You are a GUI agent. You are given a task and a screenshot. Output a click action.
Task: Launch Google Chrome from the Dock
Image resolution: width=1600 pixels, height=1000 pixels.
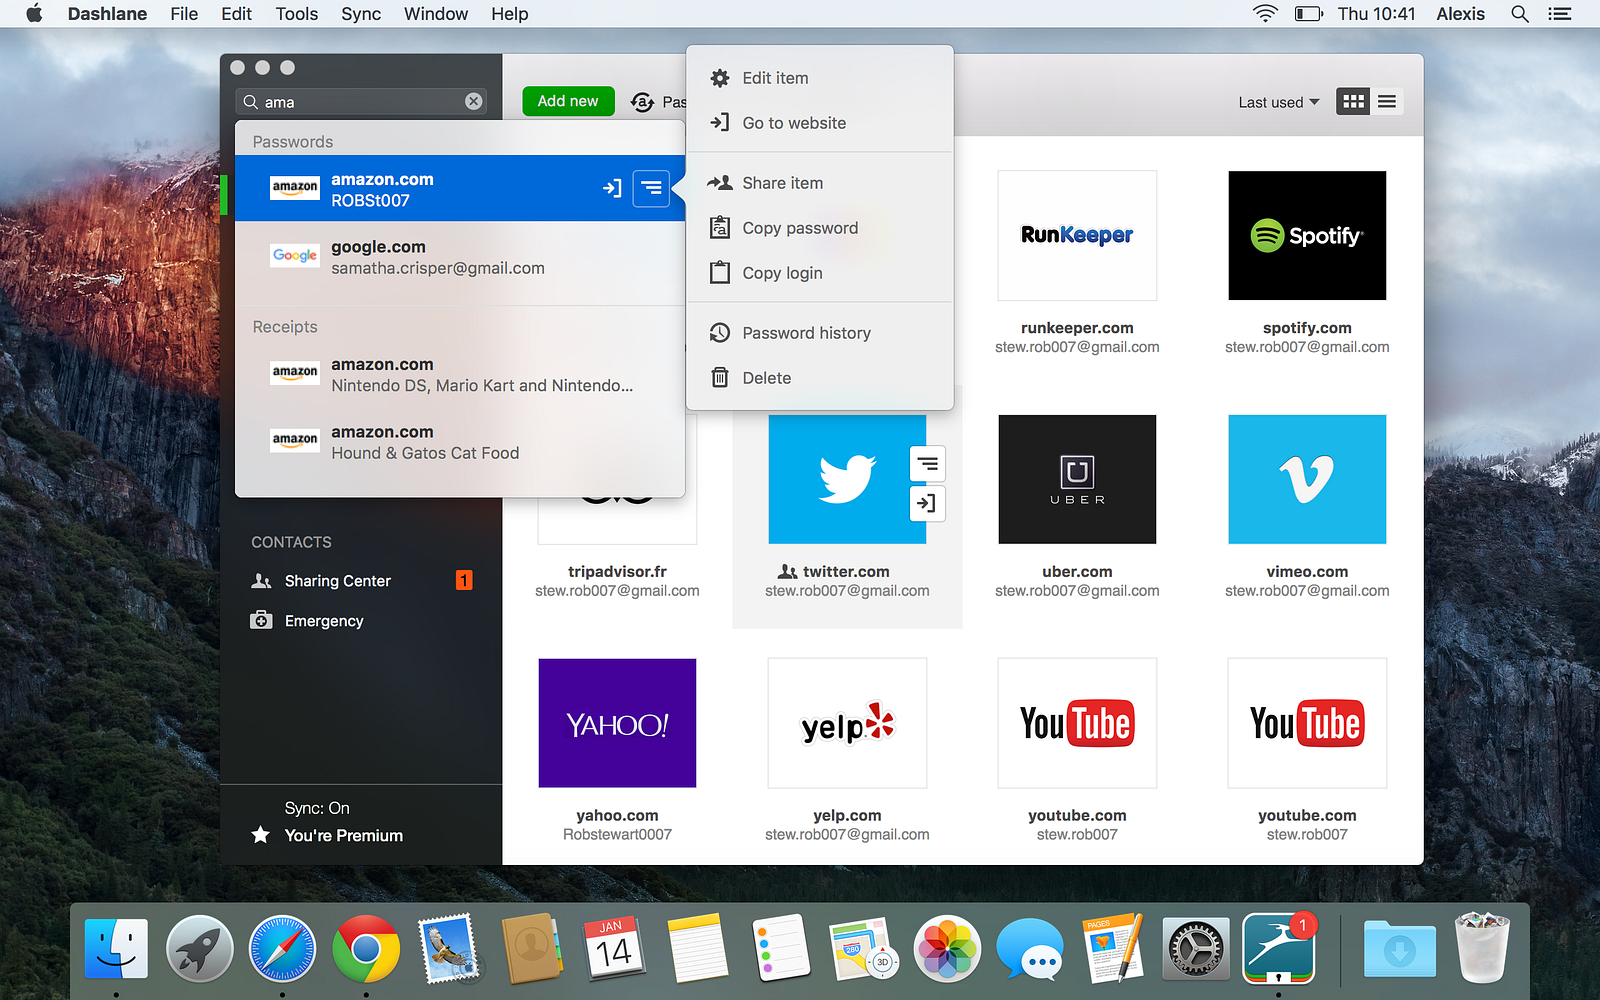click(x=366, y=948)
